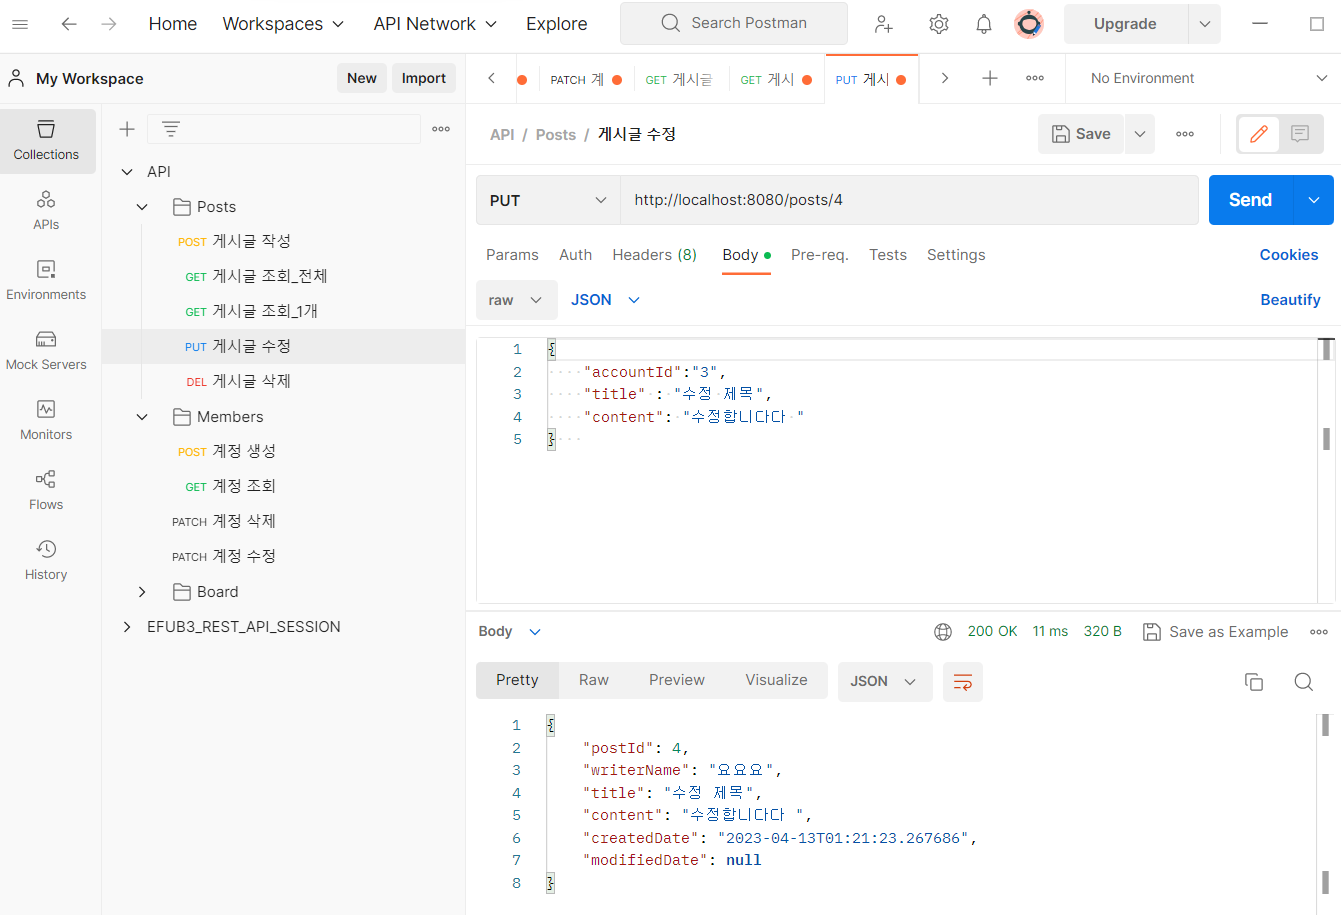Image resolution: width=1341 pixels, height=915 pixels.
Task: Switch to the request Settings tab
Action: [x=956, y=255]
